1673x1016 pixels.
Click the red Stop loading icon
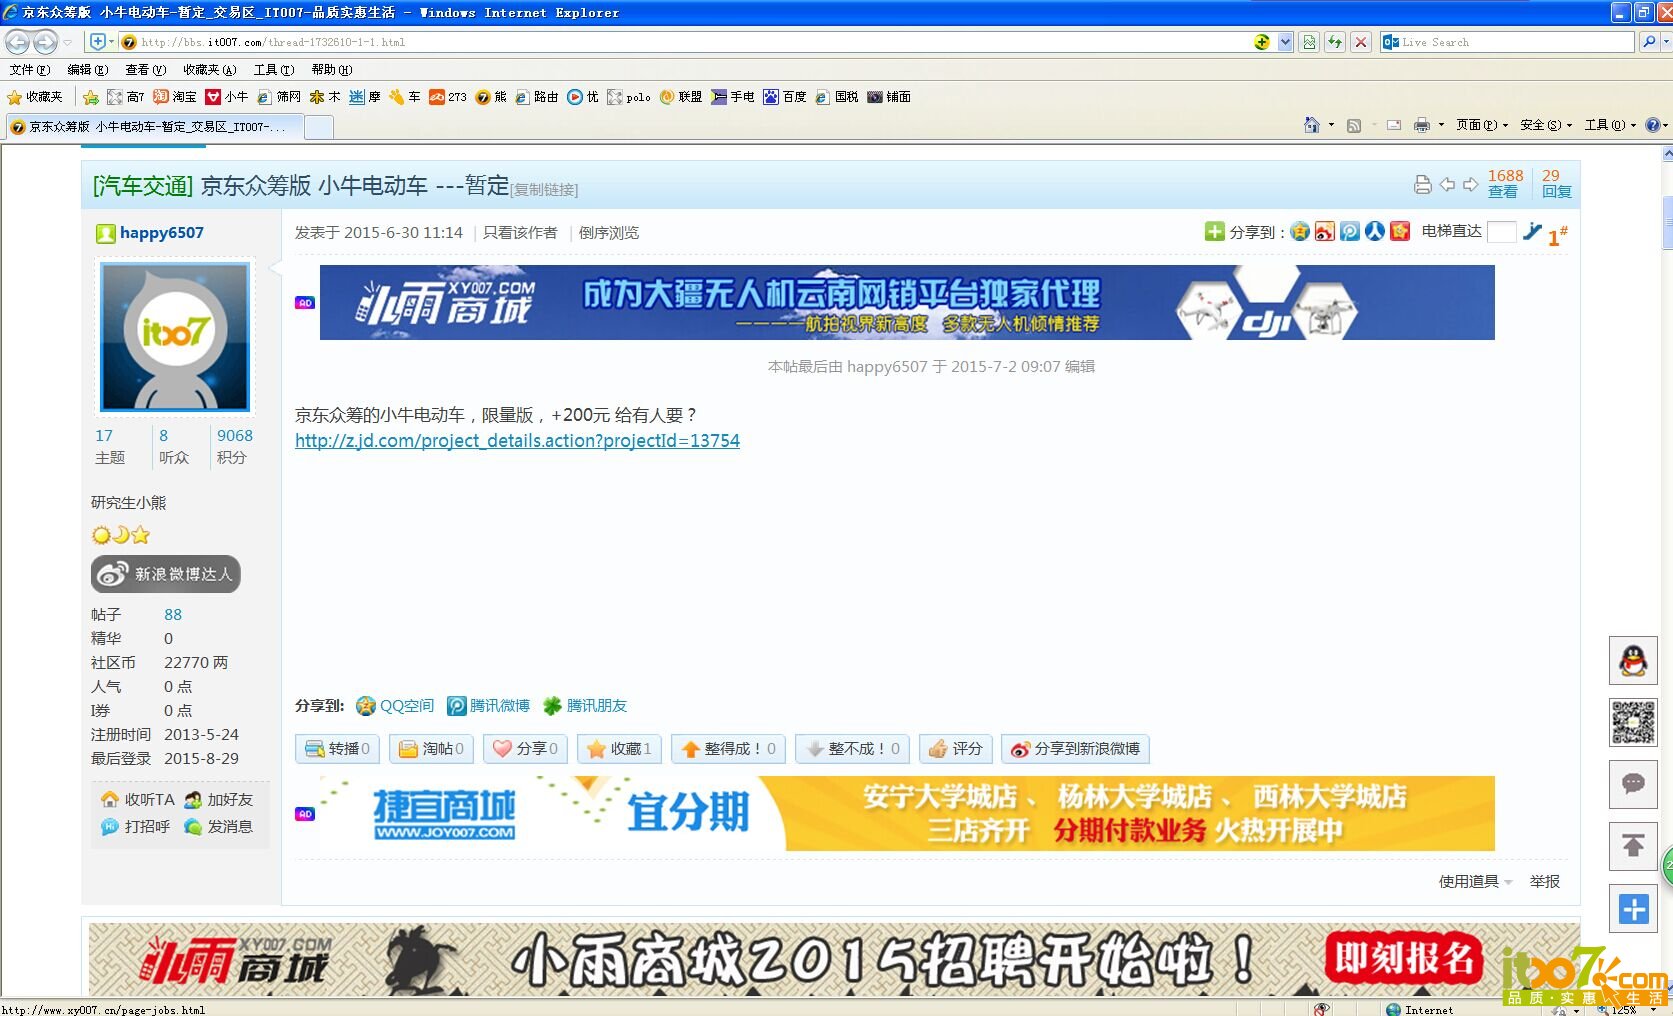pos(1360,42)
